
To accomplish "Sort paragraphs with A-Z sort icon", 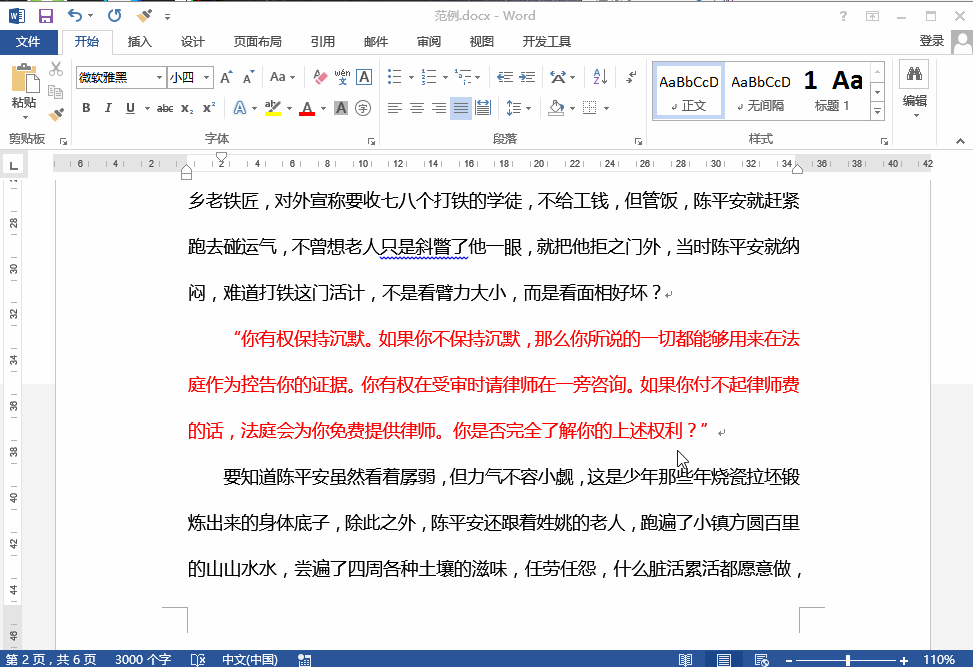I will (600, 77).
